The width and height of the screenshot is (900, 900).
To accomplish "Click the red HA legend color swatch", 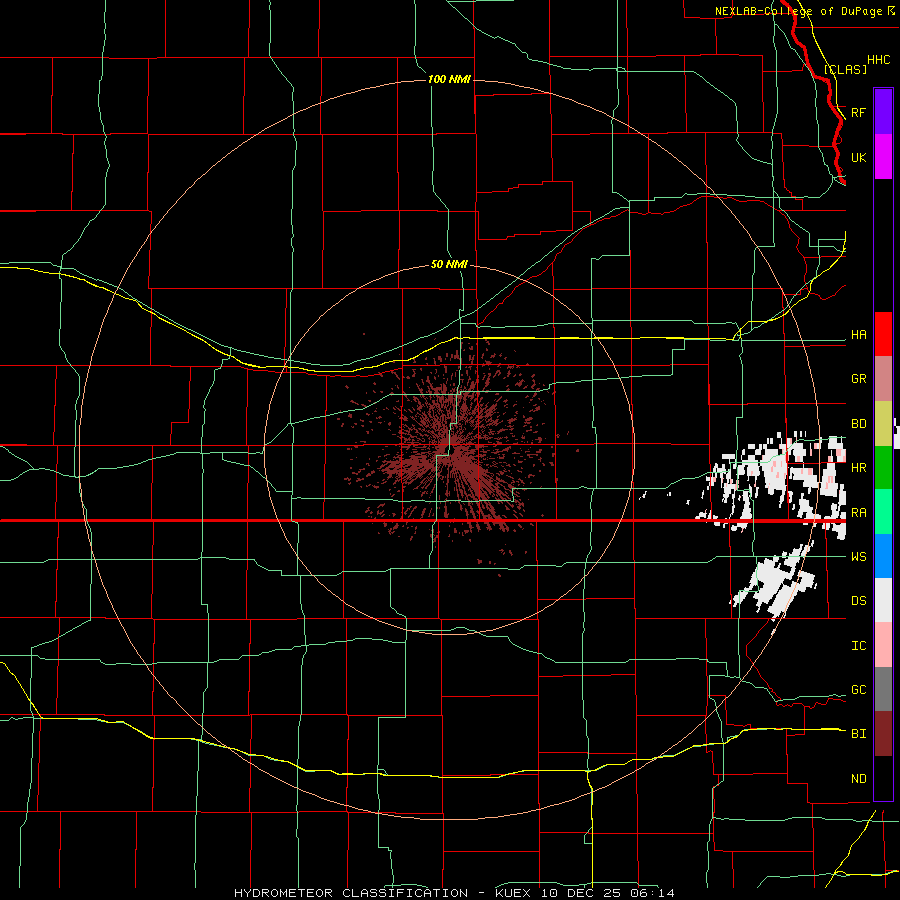I will (x=883, y=334).
